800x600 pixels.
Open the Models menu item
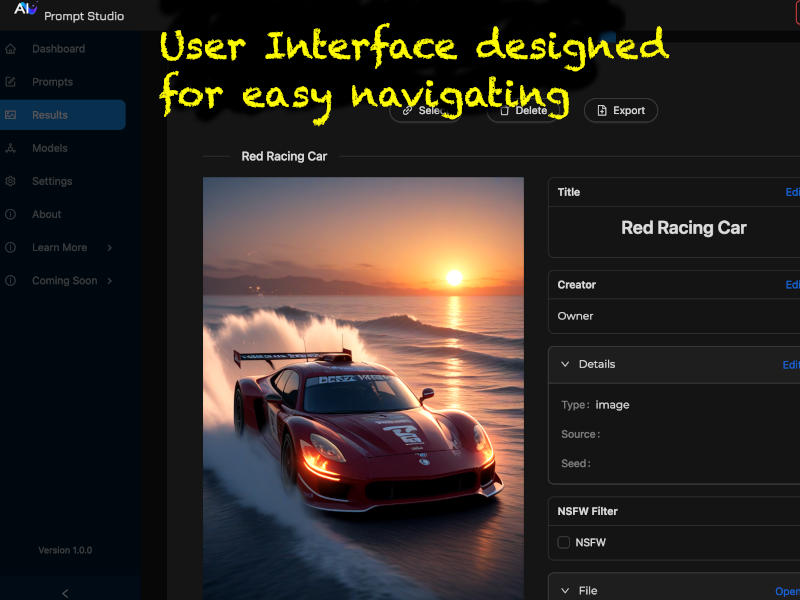pyautogui.click(x=50, y=148)
